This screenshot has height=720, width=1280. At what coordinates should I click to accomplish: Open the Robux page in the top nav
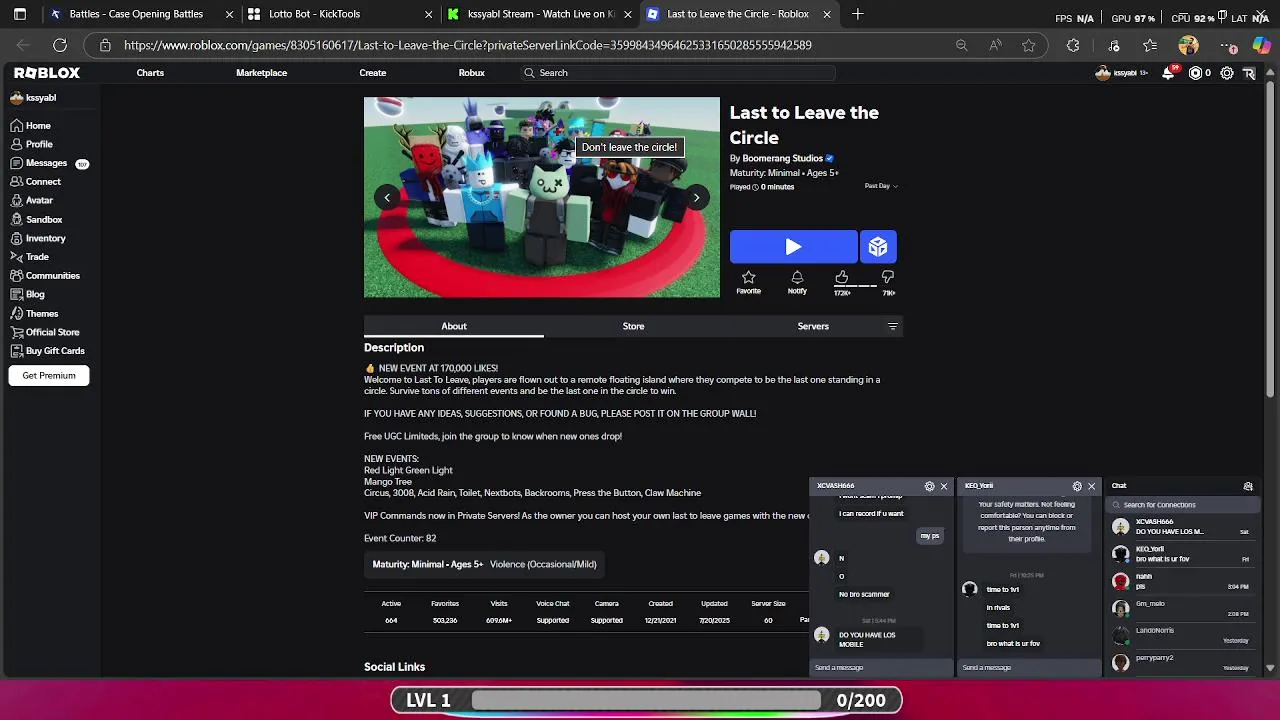tap(471, 73)
